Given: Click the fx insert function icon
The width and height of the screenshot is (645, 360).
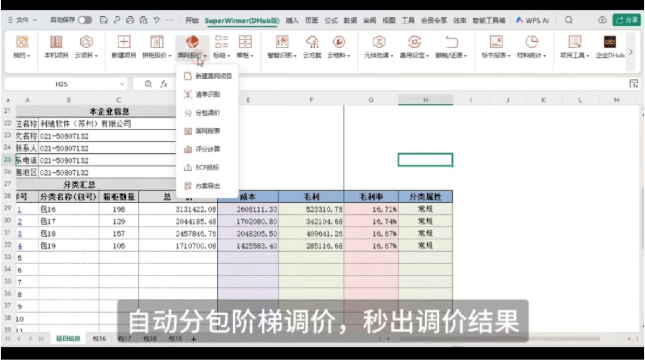Looking at the screenshot, I should tap(164, 84).
